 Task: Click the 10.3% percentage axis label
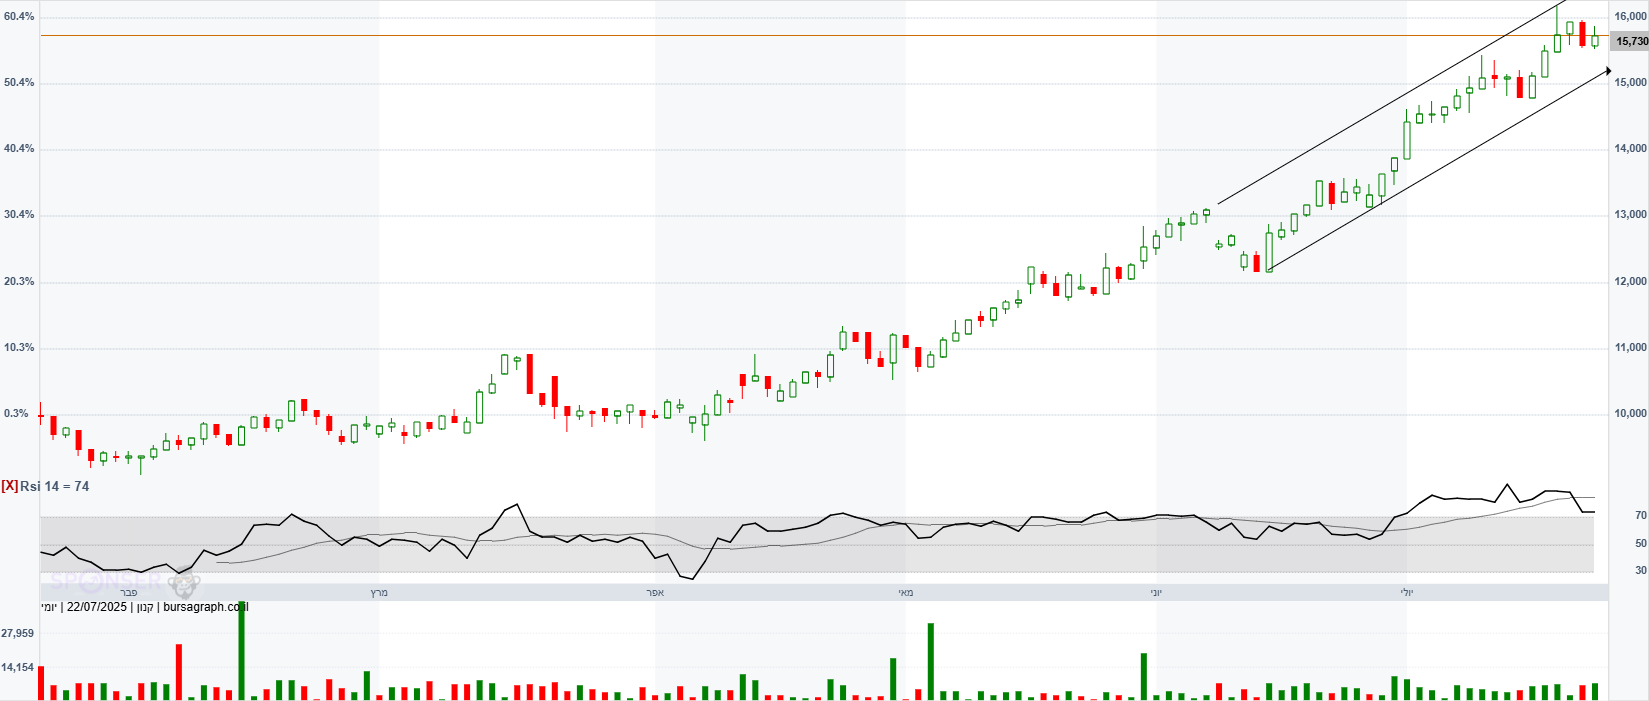[19, 347]
